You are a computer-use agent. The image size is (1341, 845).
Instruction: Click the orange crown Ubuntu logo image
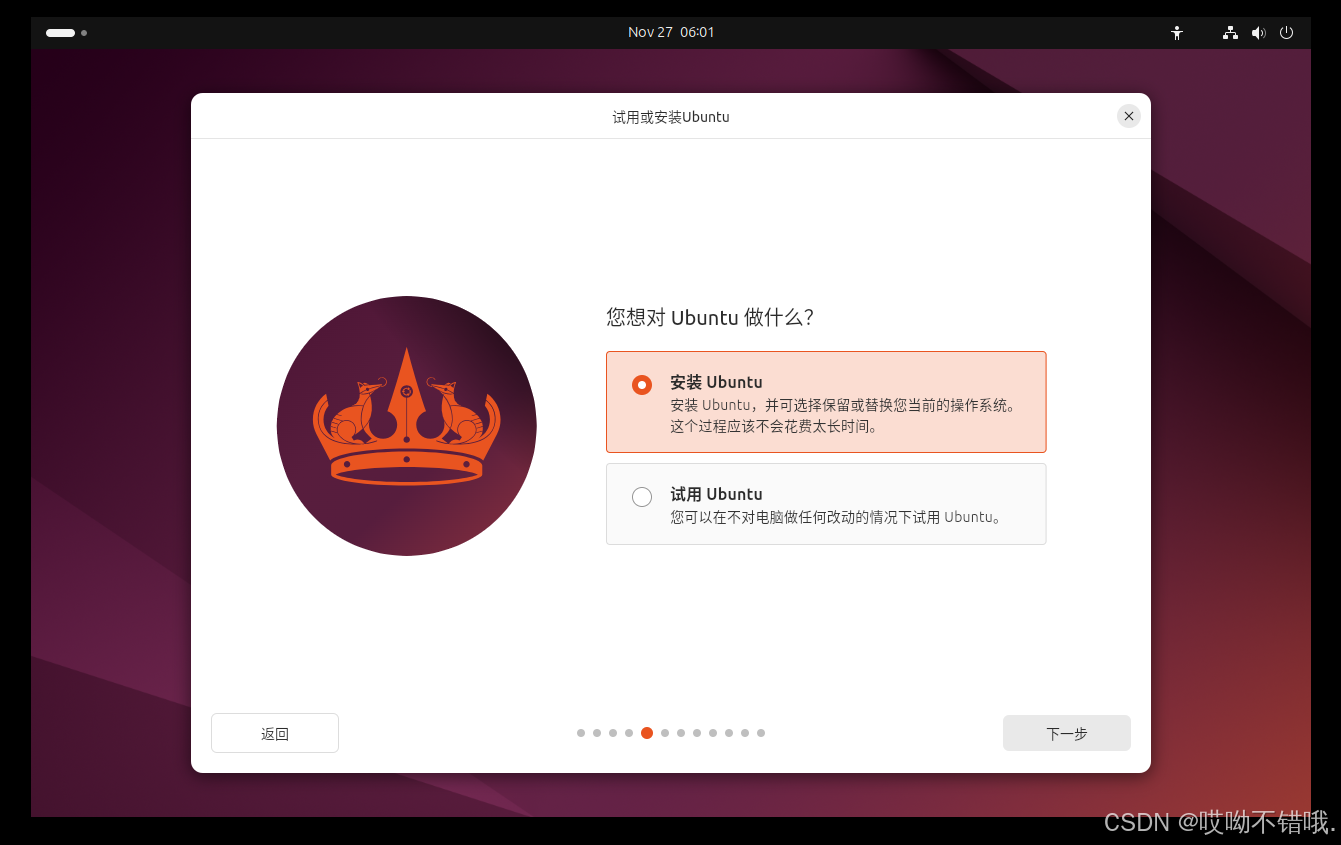click(x=406, y=425)
